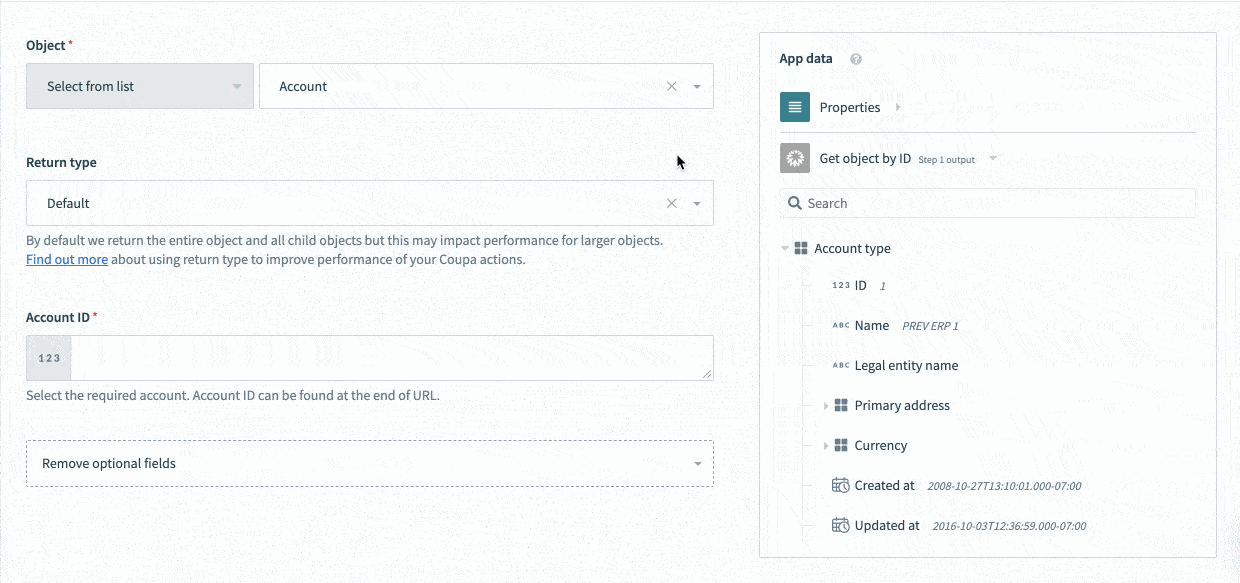
Task: Click the Properties panel icon
Action: coord(794,107)
